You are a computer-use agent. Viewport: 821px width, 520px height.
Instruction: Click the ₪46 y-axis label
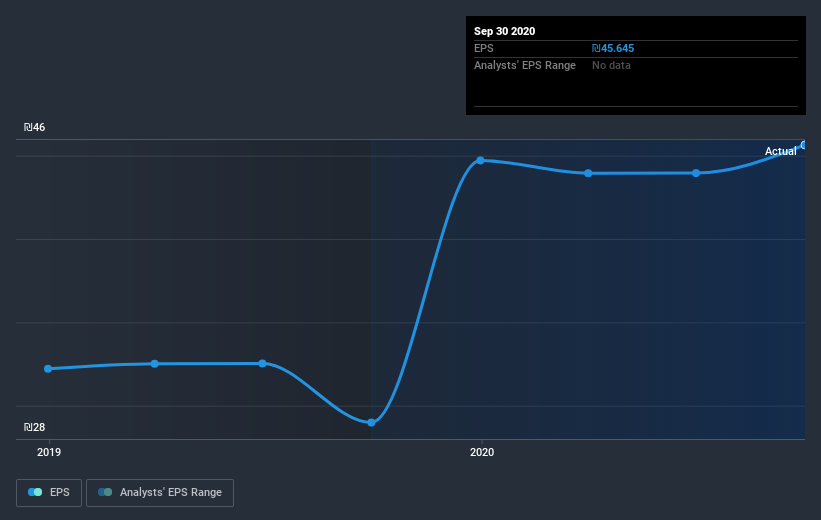35,127
